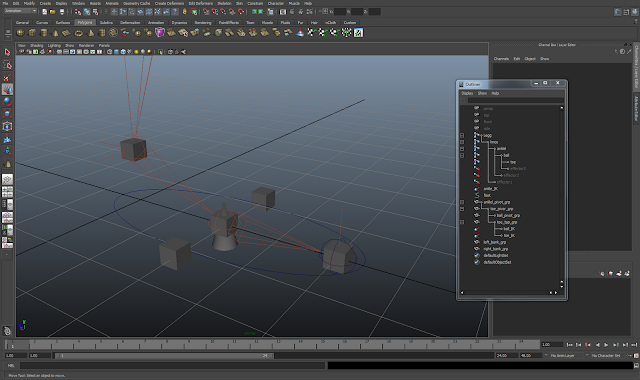The height and width of the screenshot is (380, 640).
Task: Click the open scene folder icon
Action: [x=53, y=12]
